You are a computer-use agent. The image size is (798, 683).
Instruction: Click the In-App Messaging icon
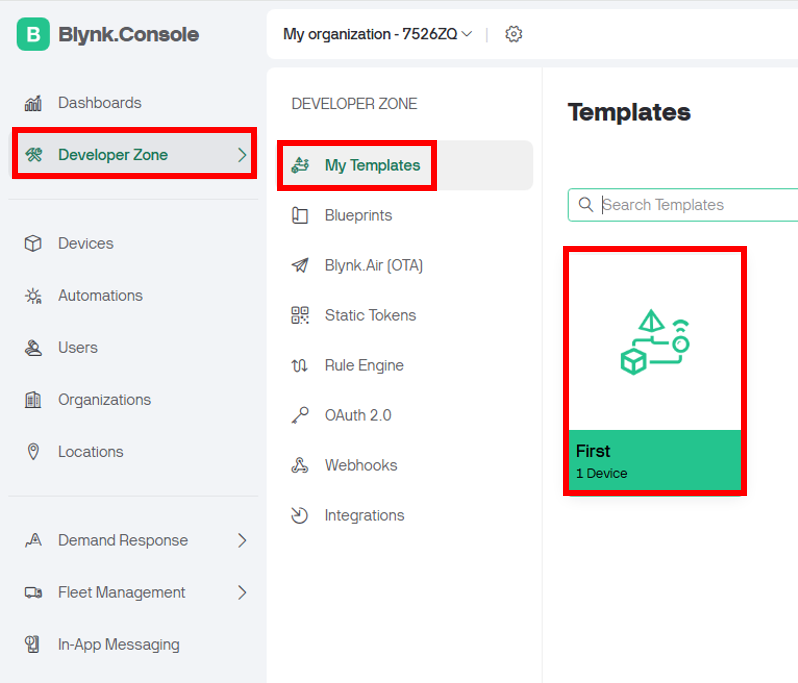point(33,644)
